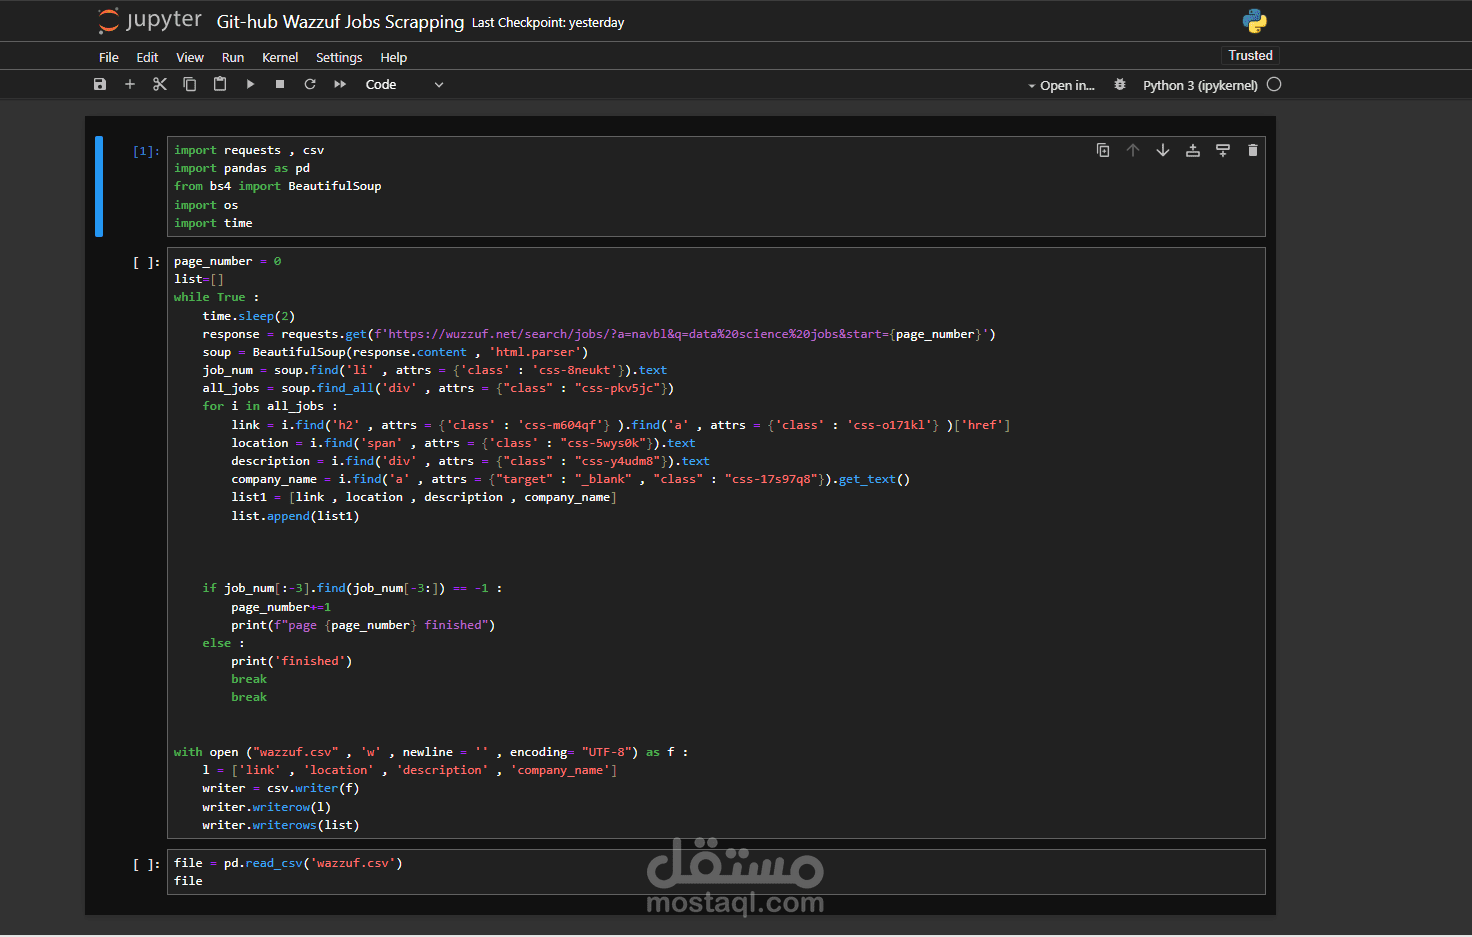Rename notebook title Git-hub Wazzuf Jobs Scrapping
This screenshot has width=1472, height=937.
click(x=340, y=22)
